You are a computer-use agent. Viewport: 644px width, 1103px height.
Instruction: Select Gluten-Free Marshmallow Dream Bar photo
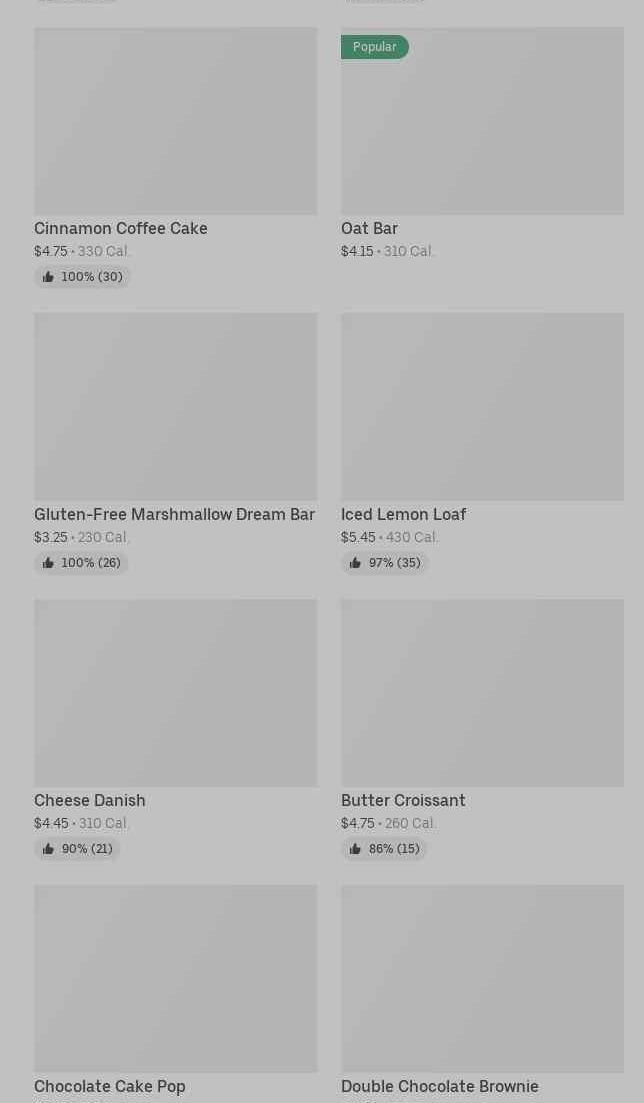tap(175, 406)
